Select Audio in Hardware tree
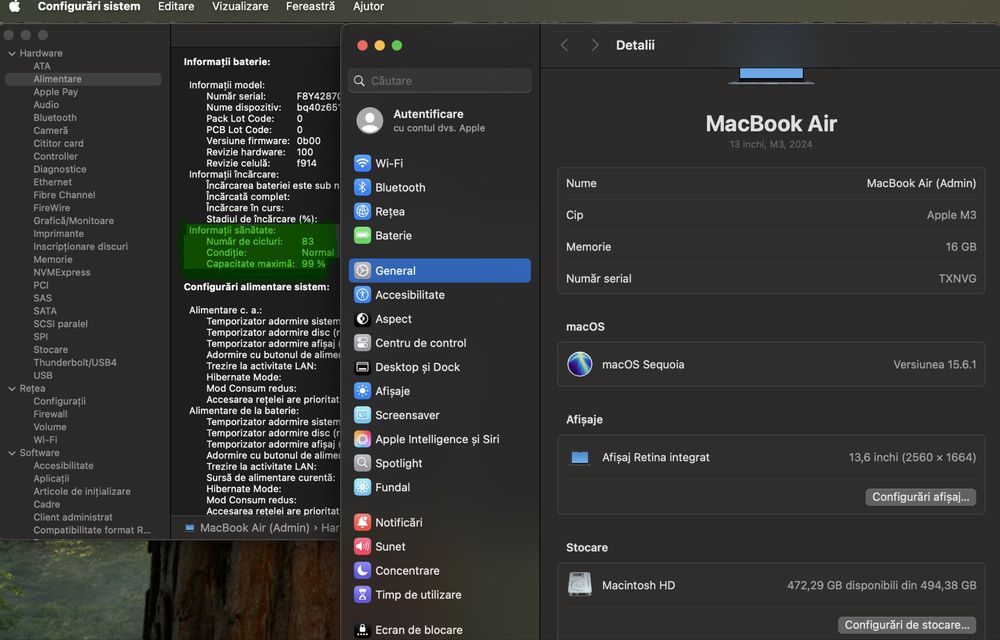Screen dimensions: 1000x640 coord(46,105)
